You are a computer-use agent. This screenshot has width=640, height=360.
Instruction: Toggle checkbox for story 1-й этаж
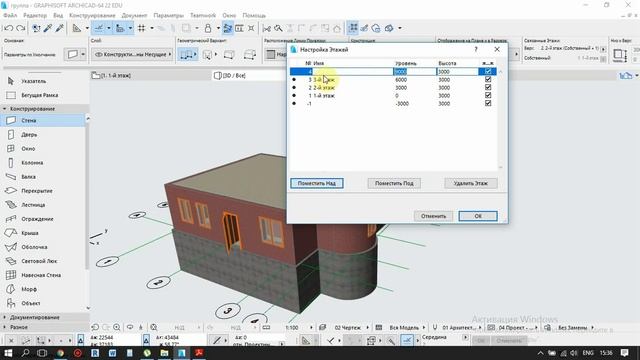pyautogui.click(x=488, y=95)
